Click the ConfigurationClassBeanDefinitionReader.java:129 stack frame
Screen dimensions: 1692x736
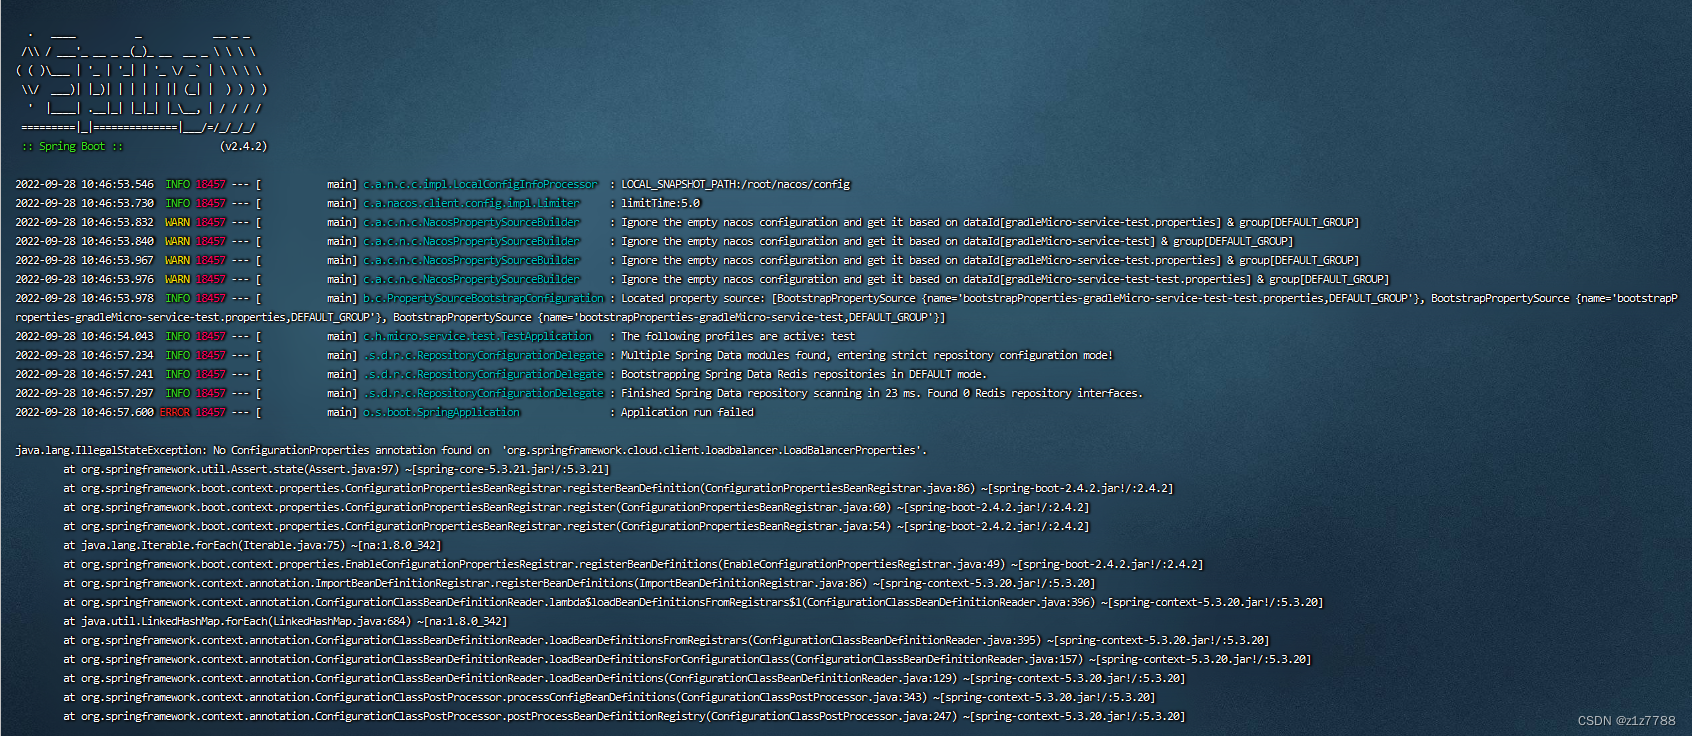click(x=624, y=678)
